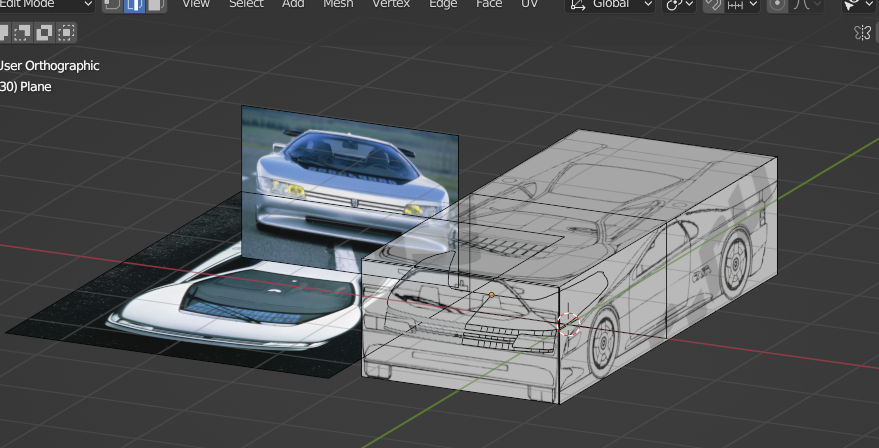The height and width of the screenshot is (448, 879).
Task: Open the Face menu
Action: (x=489, y=4)
